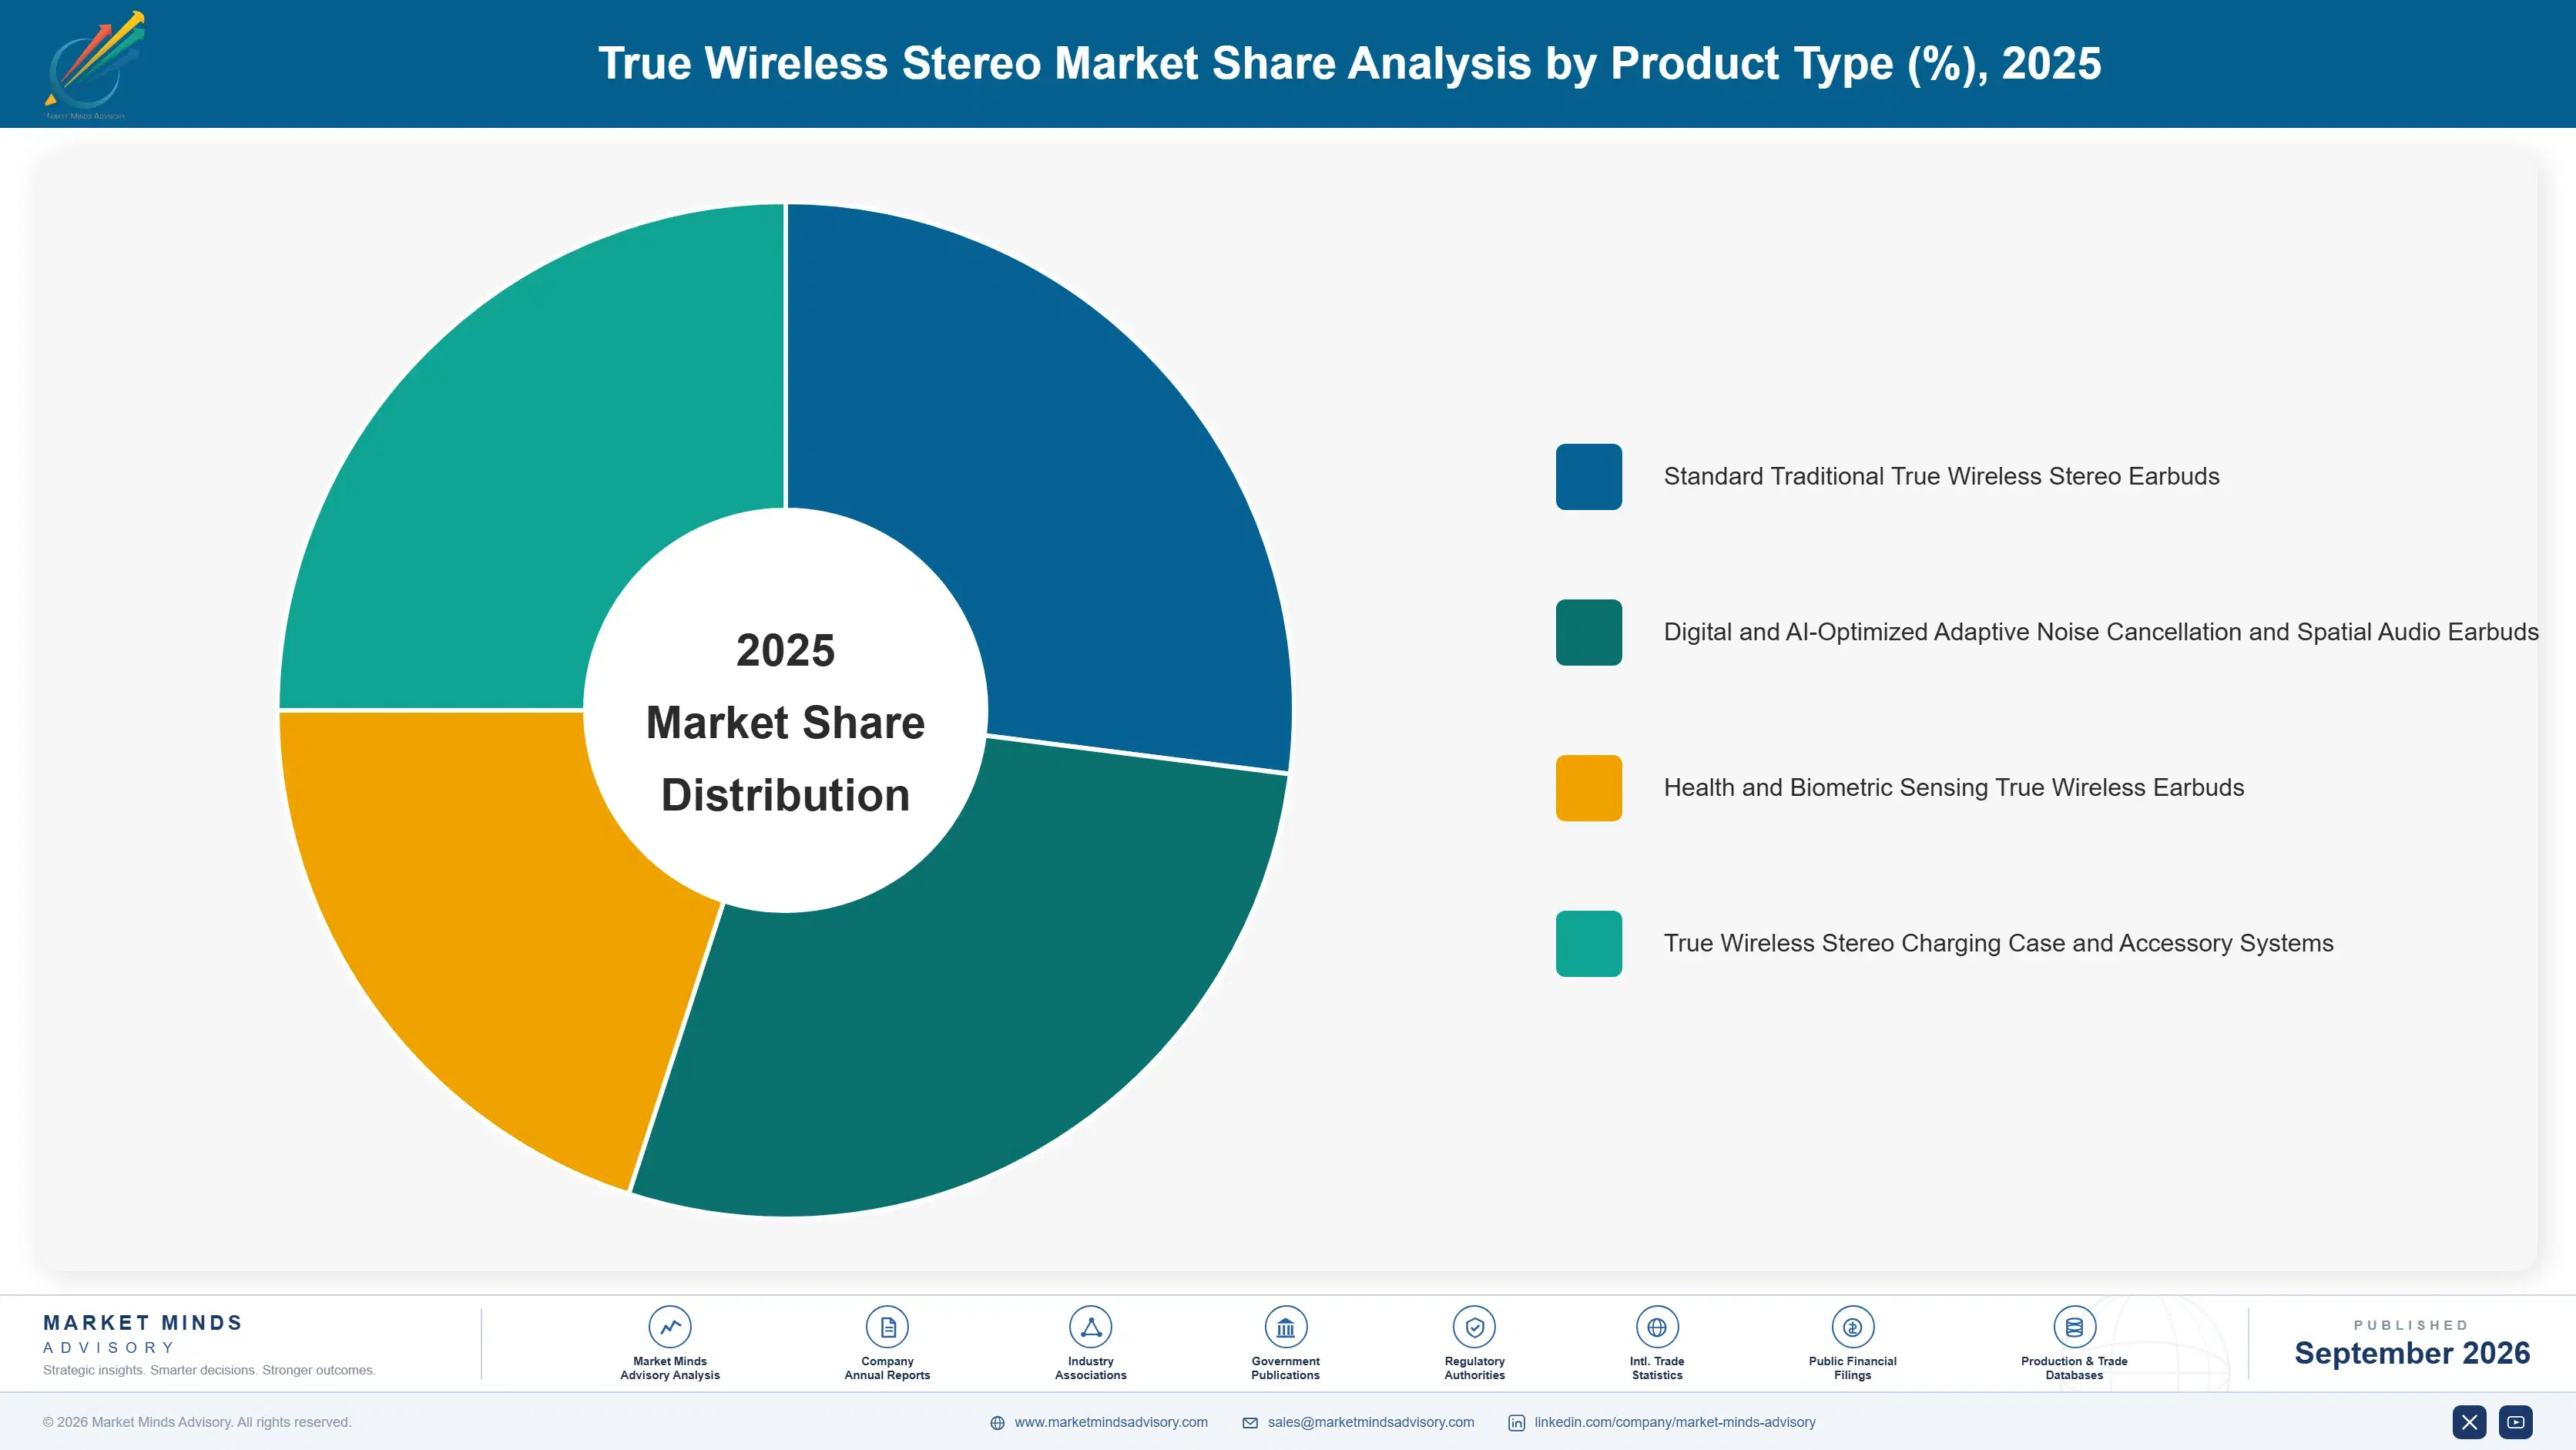The image size is (2576, 1450).
Task: Click the envelope icon beside sales email
Action: point(1250,1423)
